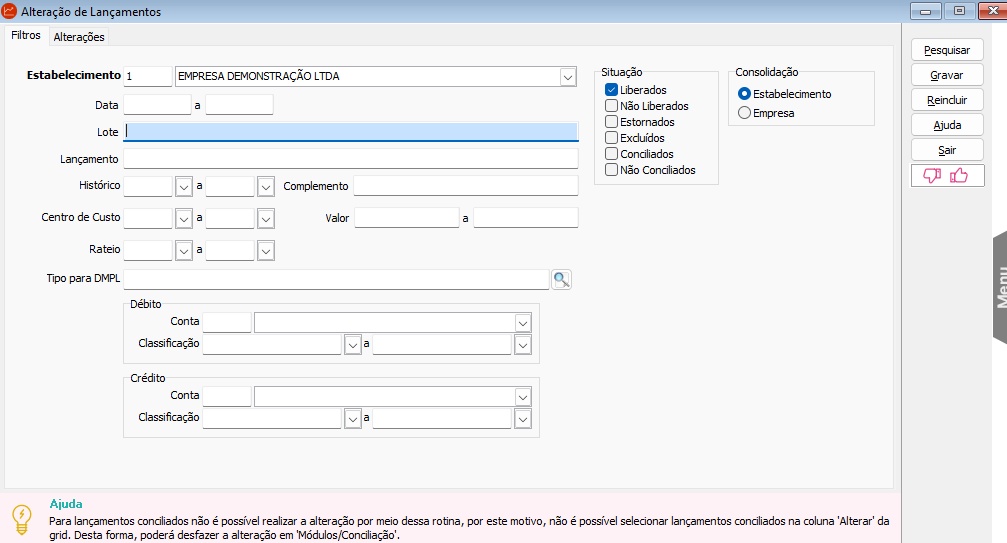Select the Empresa consolidation radio button
Image resolution: width=1007 pixels, height=543 pixels.
click(744, 114)
